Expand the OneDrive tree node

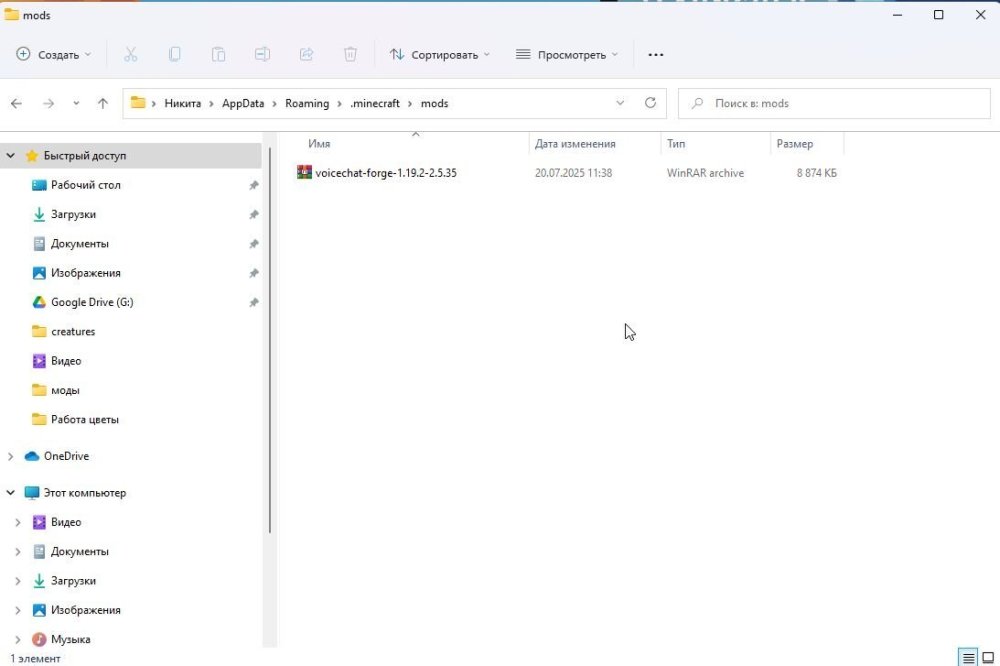point(11,456)
